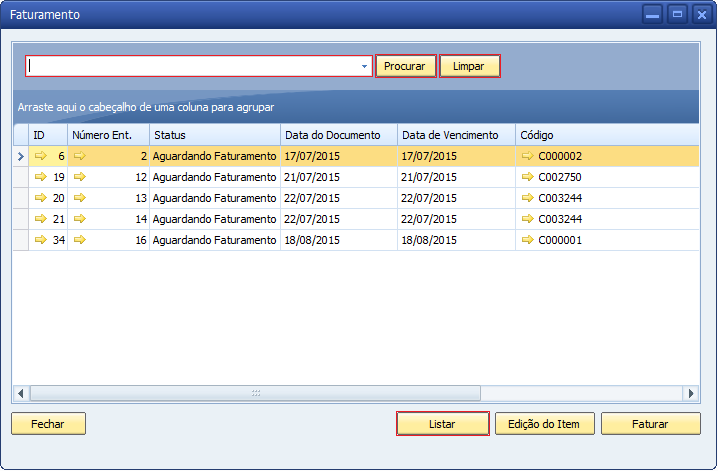Open link arrow for ID 6

coord(41,156)
